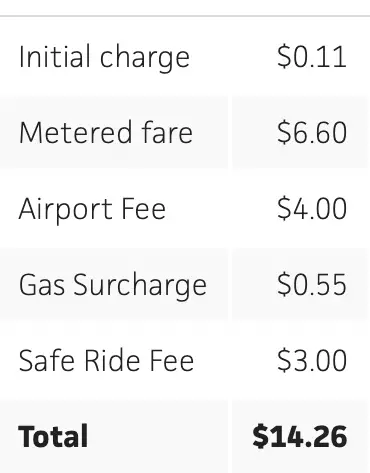
Task: Click the $0.11 initial charge amount
Action: coord(312,57)
